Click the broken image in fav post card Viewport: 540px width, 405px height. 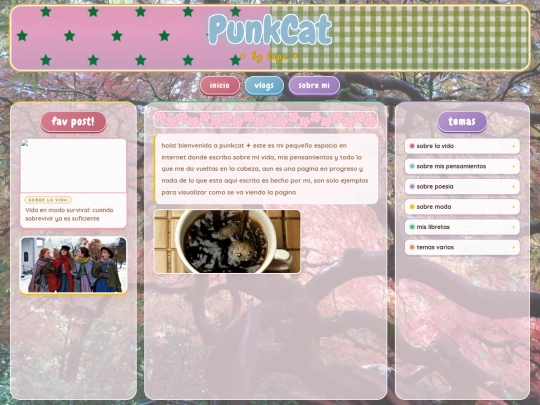(x=73, y=166)
